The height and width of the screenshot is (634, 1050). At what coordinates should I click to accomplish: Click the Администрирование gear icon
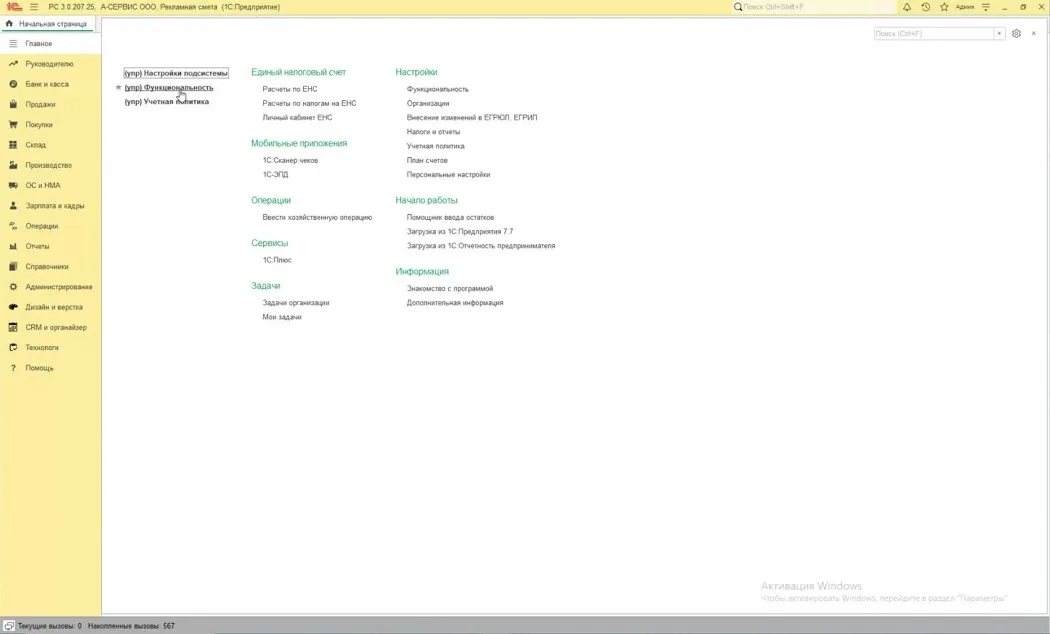tap(13, 287)
